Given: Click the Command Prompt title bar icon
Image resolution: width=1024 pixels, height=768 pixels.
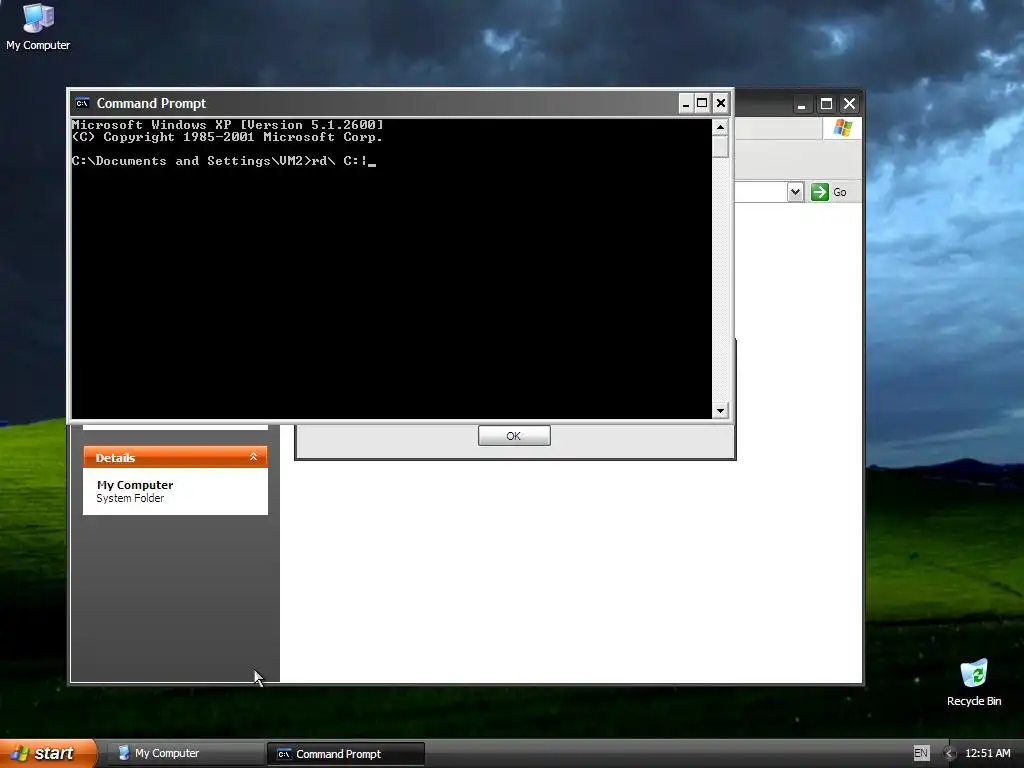Looking at the screenshot, I should tap(82, 103).
